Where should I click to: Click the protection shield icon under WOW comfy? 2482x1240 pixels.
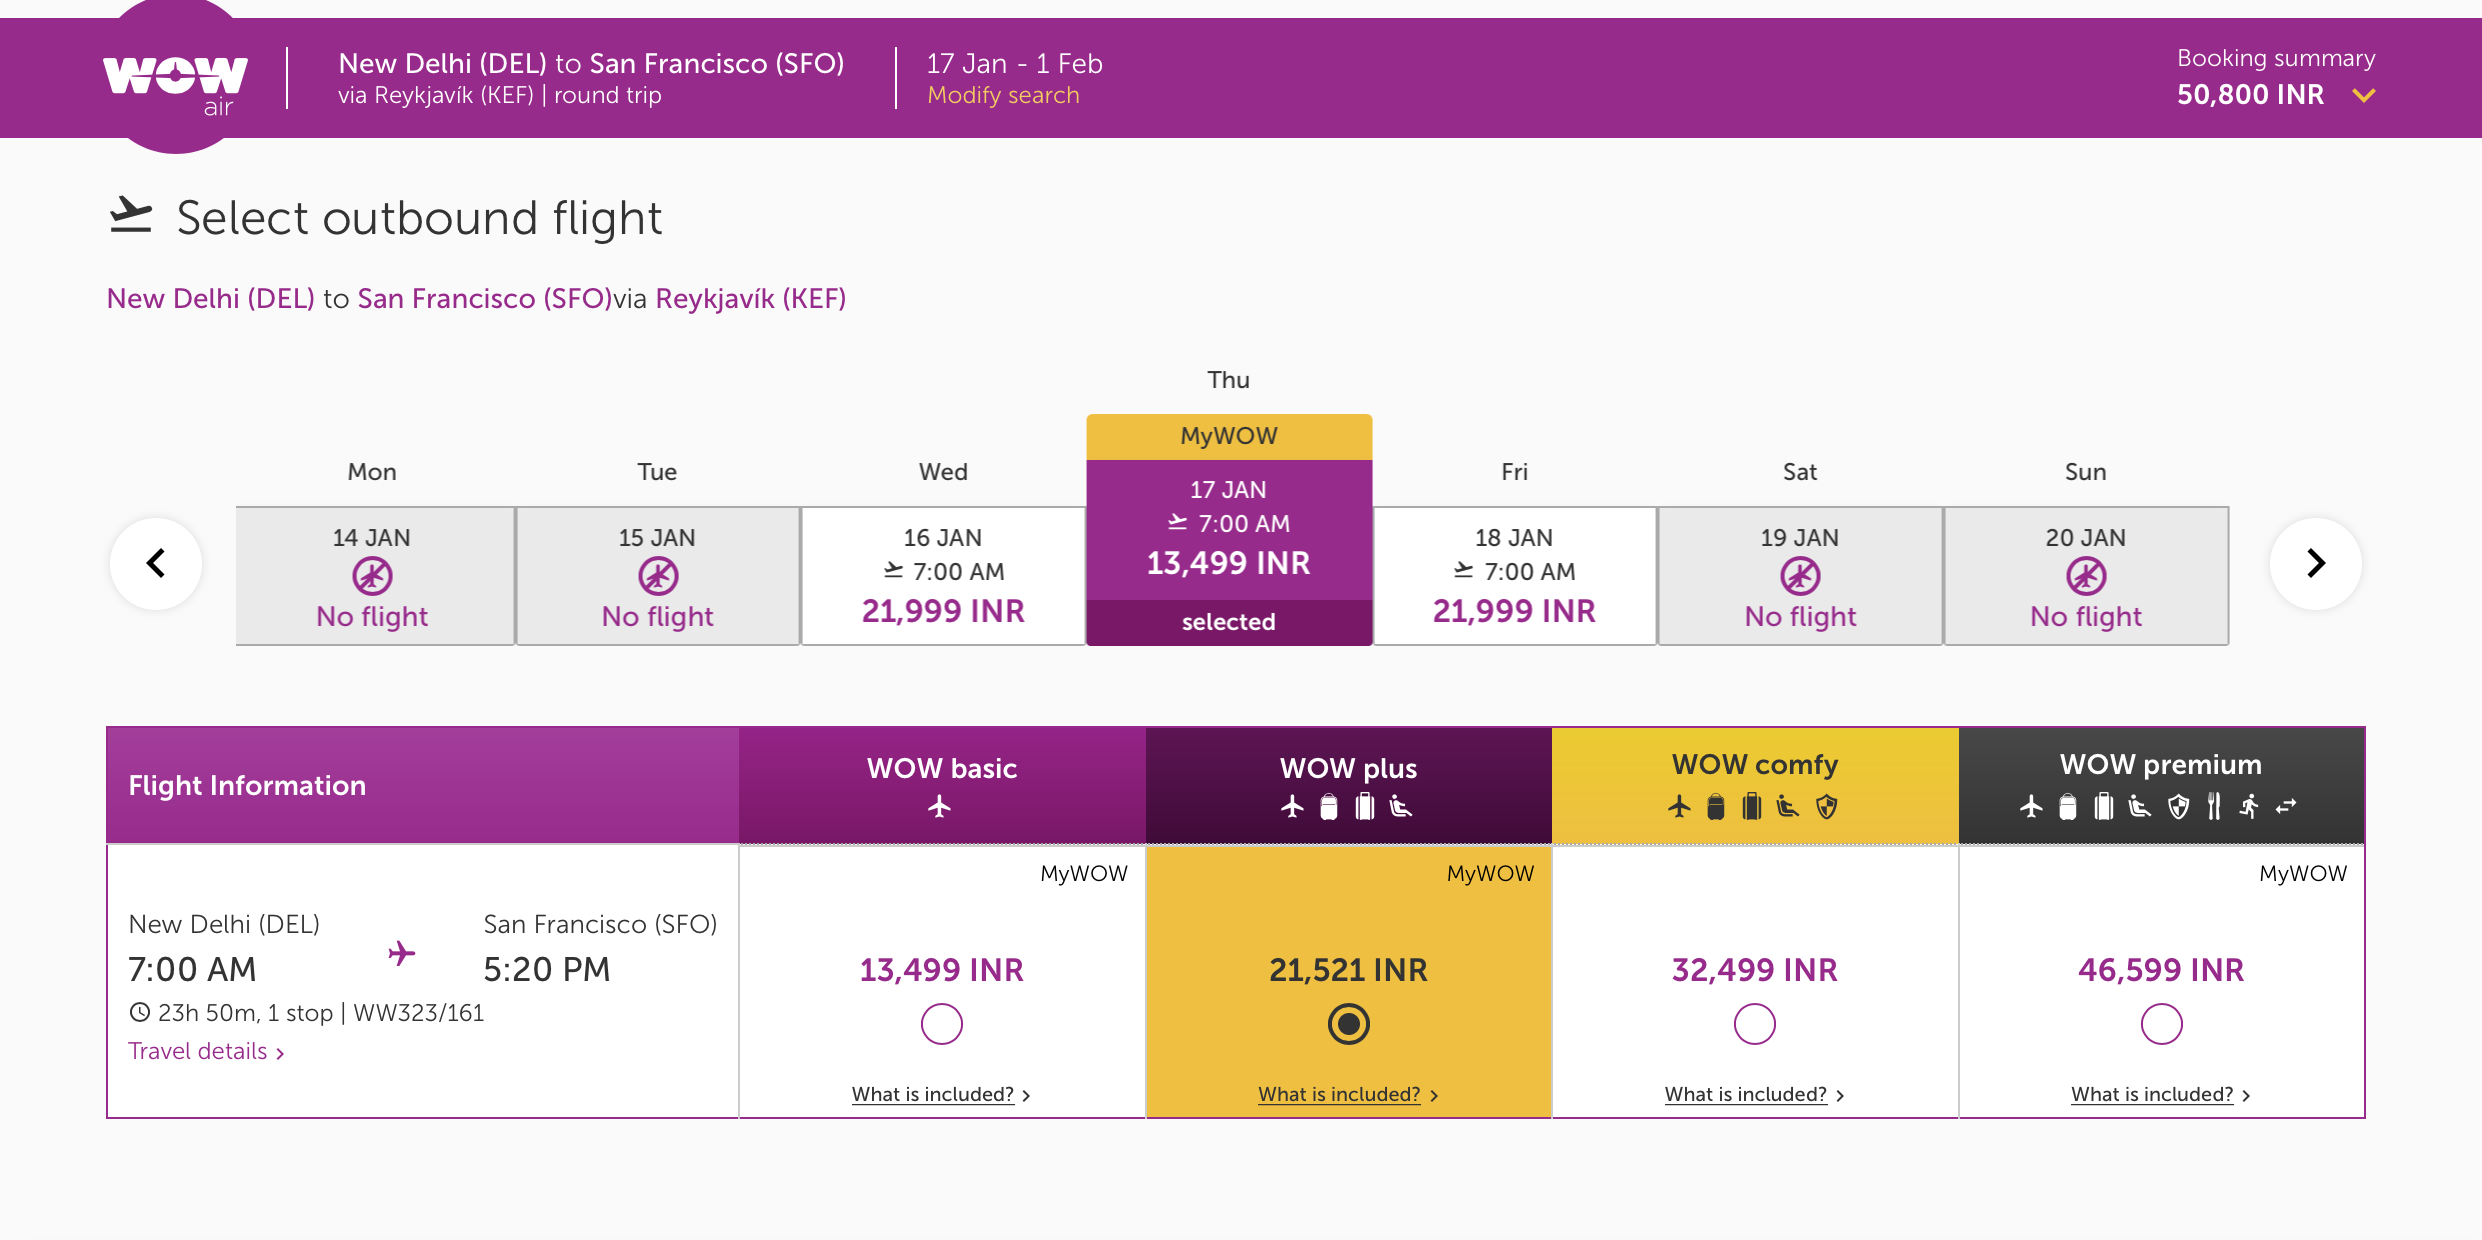coord(1826,806)
